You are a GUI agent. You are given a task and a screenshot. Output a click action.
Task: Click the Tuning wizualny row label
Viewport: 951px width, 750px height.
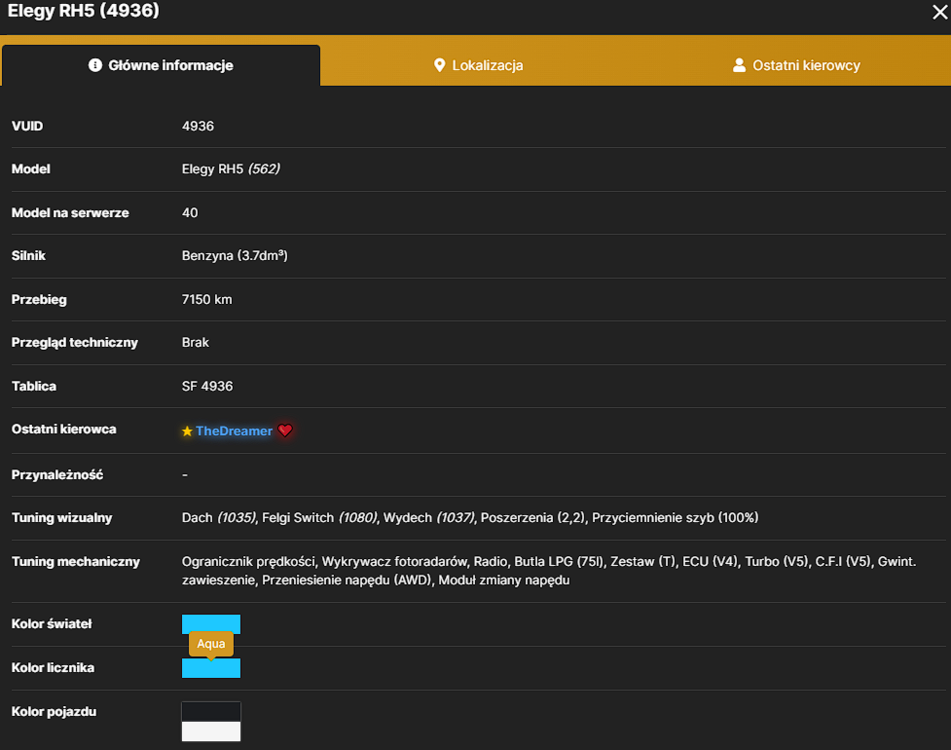62,518
